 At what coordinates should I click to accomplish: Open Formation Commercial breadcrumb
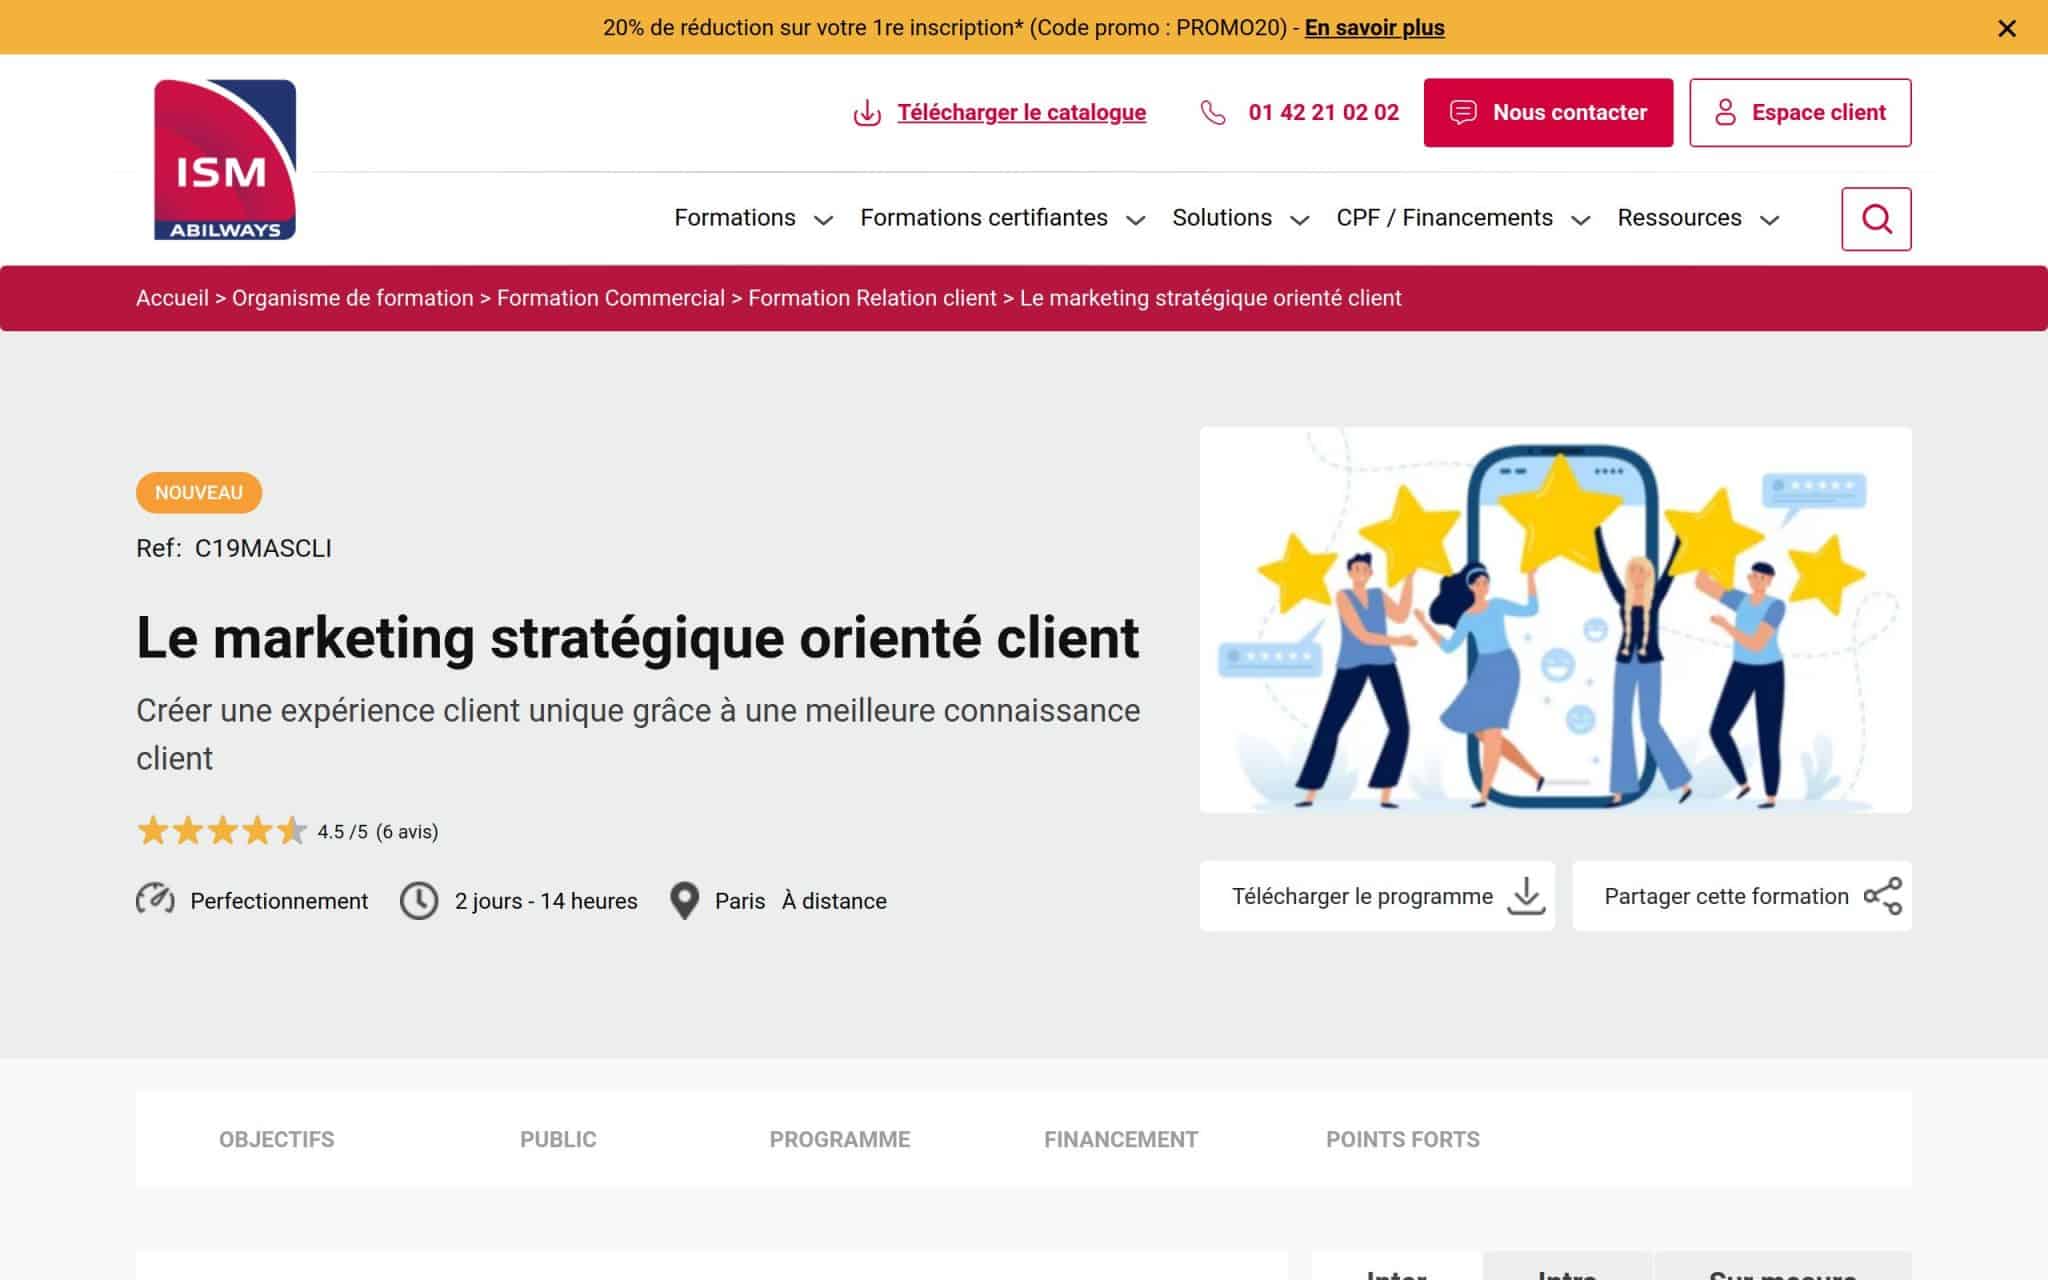pos(611,298)
